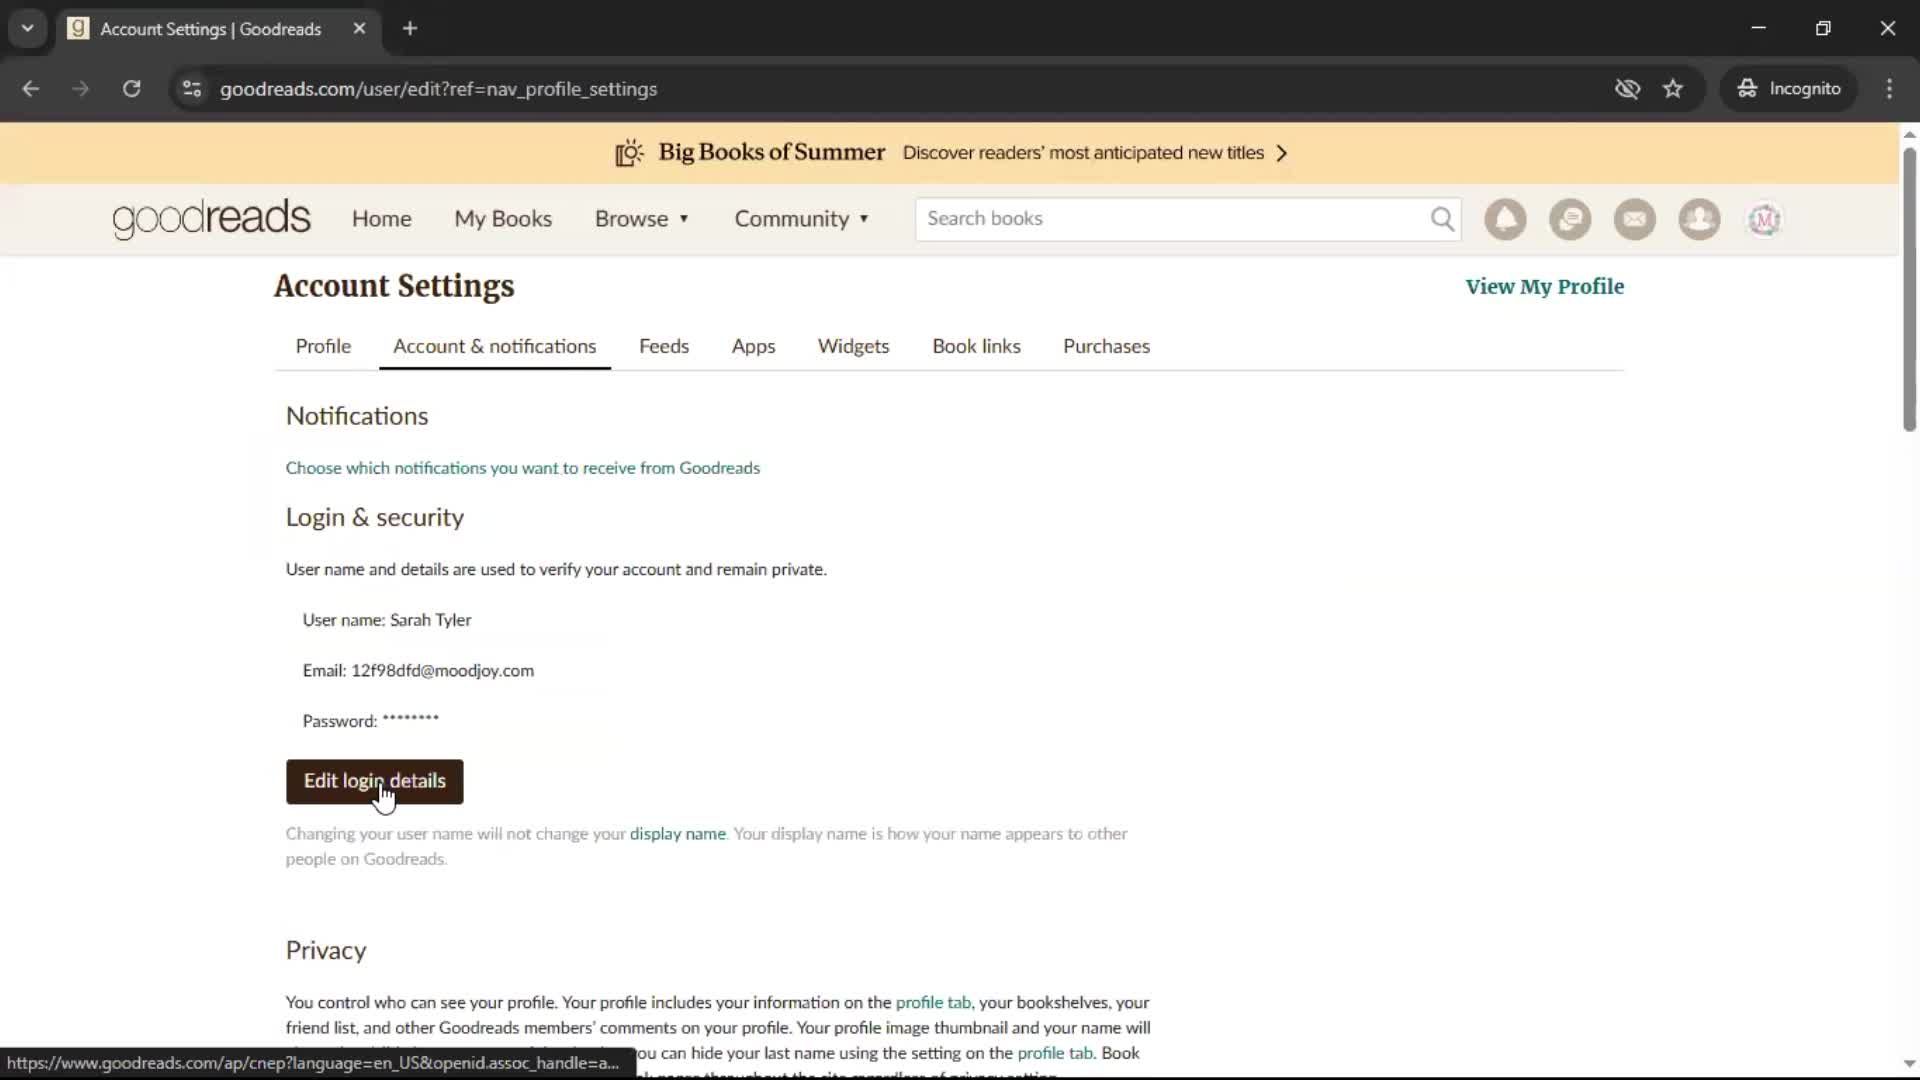
Task: Click the third-party cookies eye icon
Action: [1627, 89]
